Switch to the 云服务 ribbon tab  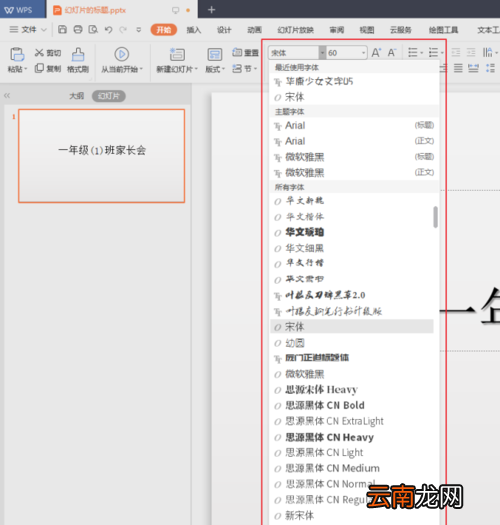point(401,30)
